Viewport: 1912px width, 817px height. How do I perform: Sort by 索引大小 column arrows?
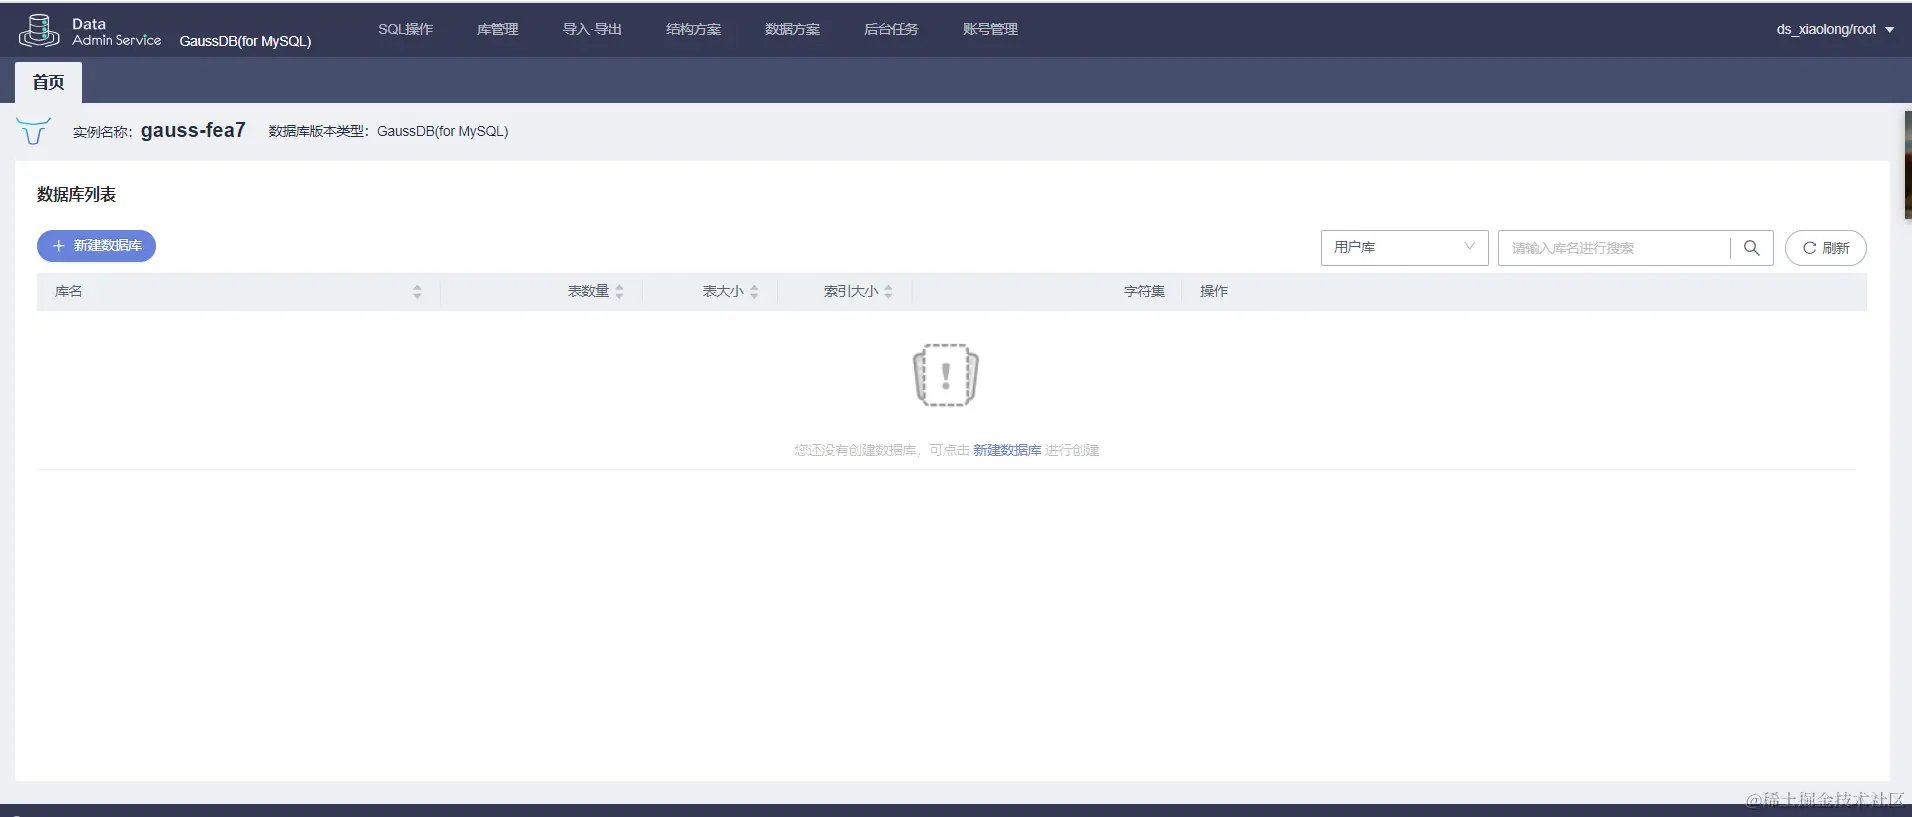[888, 292]
